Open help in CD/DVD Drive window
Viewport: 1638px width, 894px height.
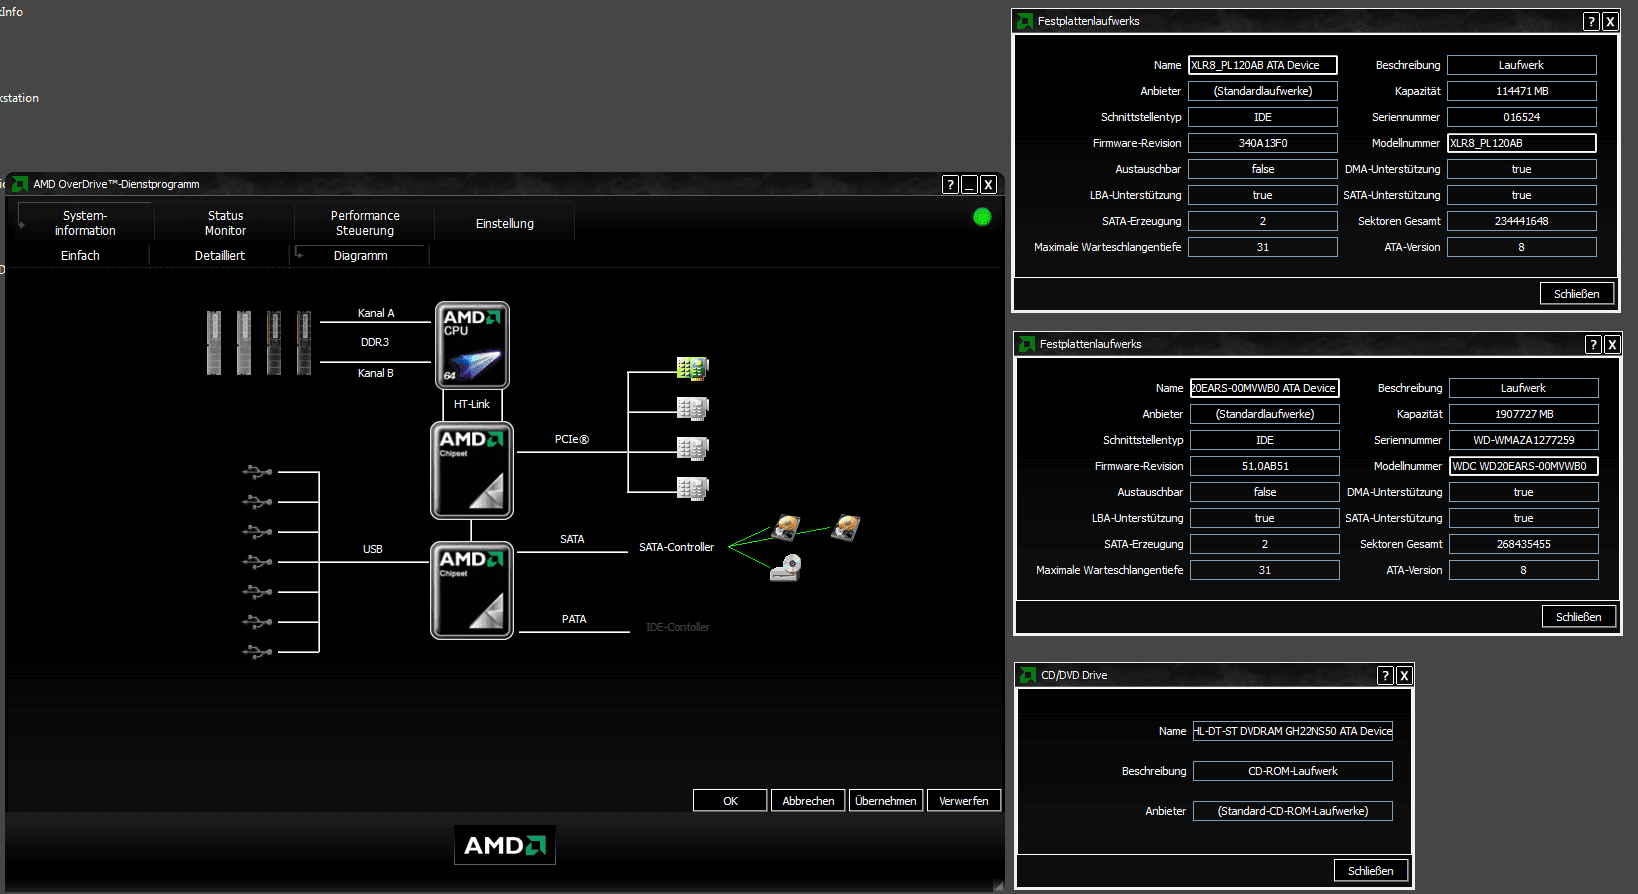(x=1385, y=676)
